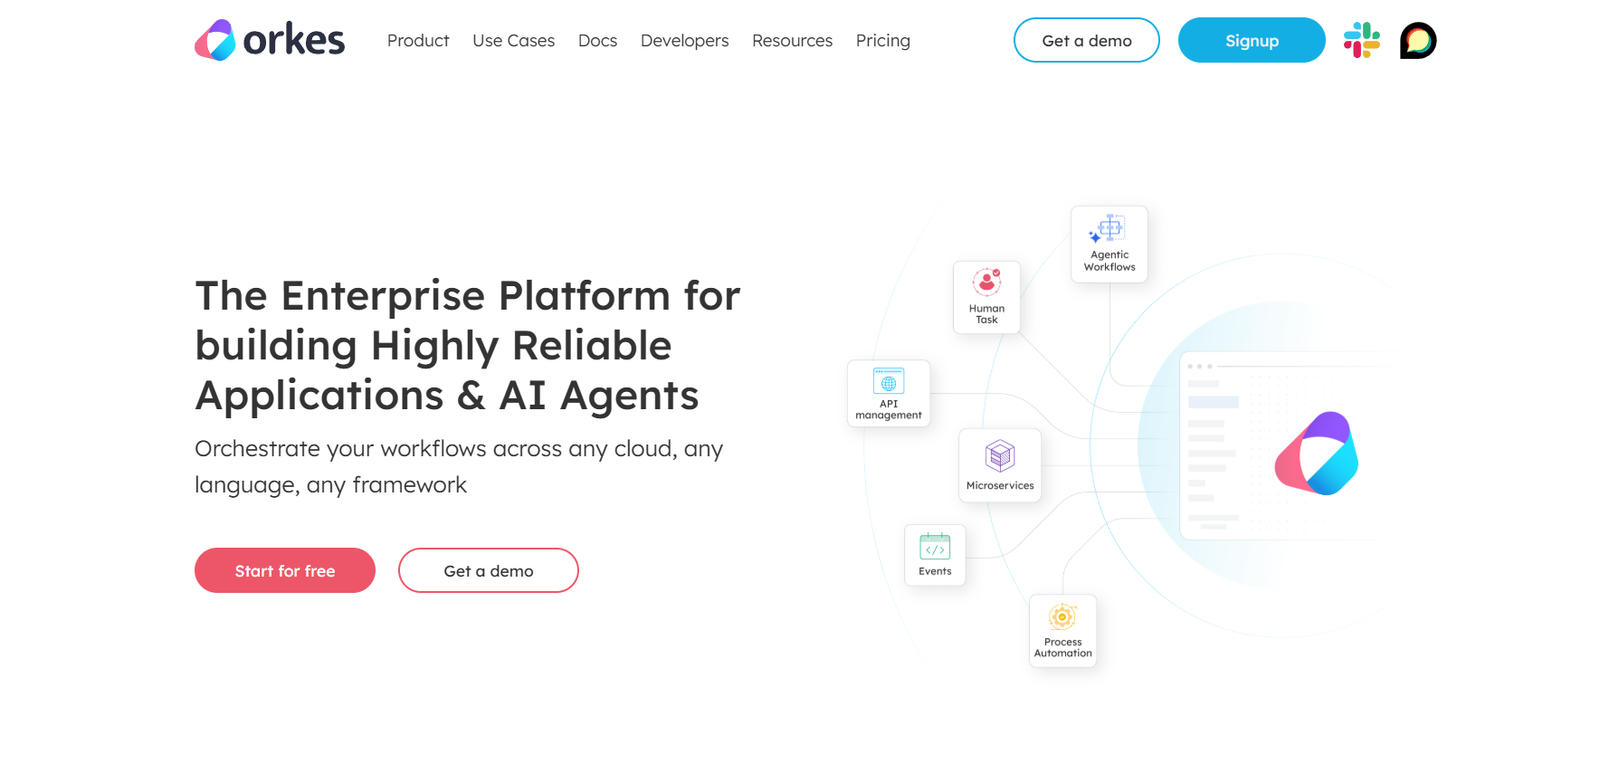
Task: Expand the Use Cases menu
Action: [513, 41]
